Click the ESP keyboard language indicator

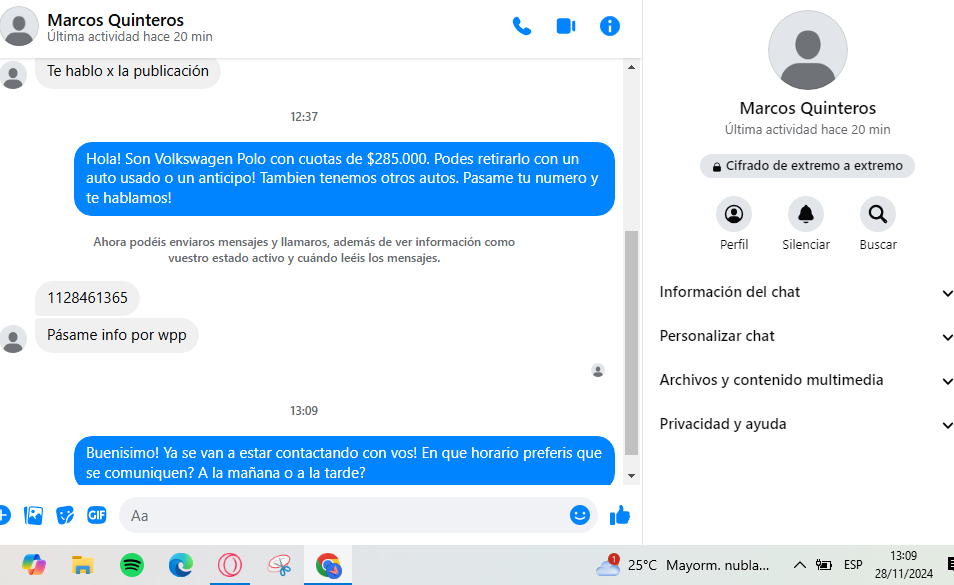pos(853,565)
